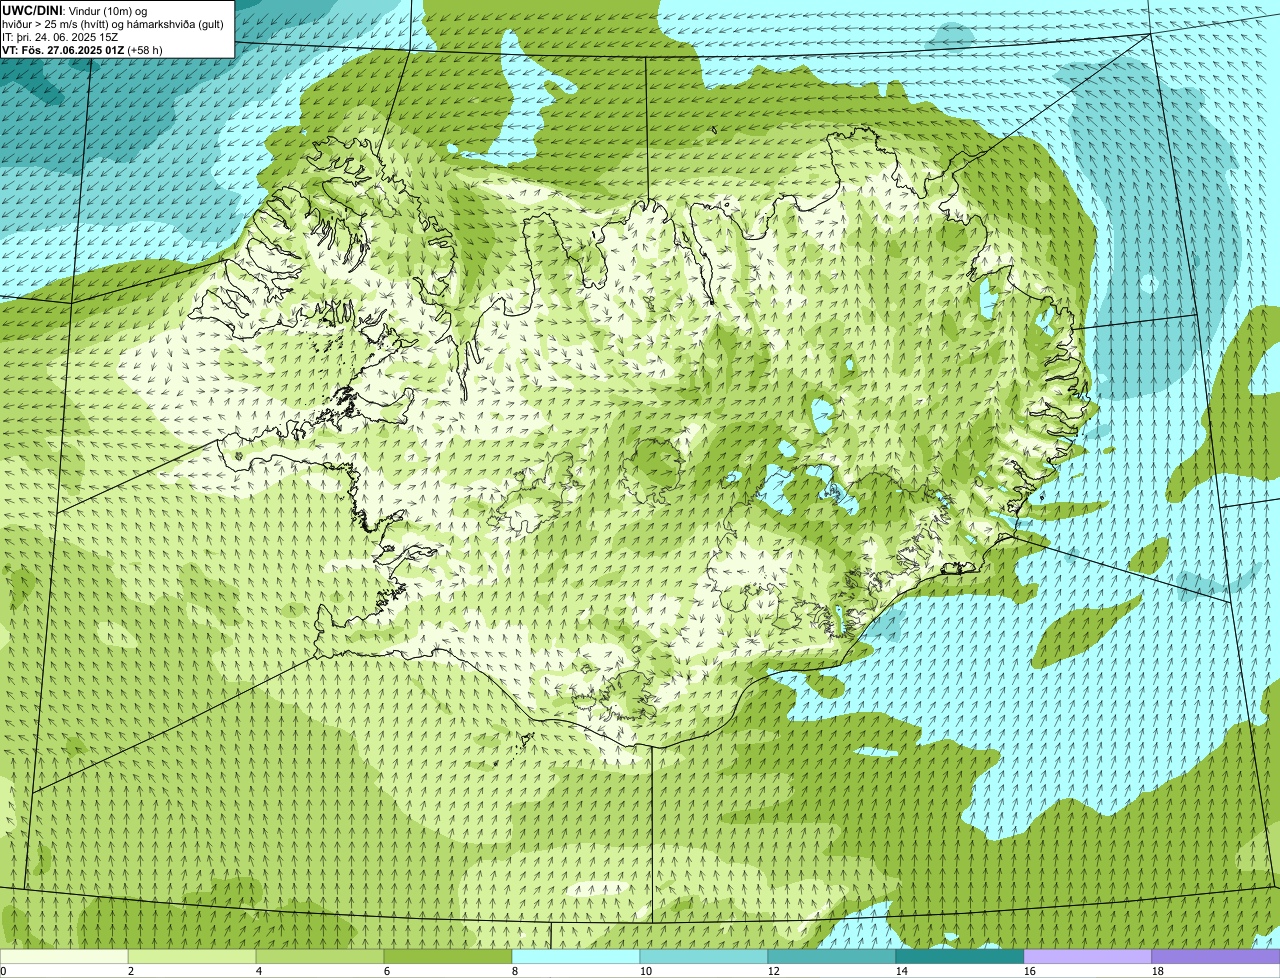Viewport: 1280px width, 978px height.
Task: Click the purple swatch above 18 m/s
Action: click(x=1216, y=956)
